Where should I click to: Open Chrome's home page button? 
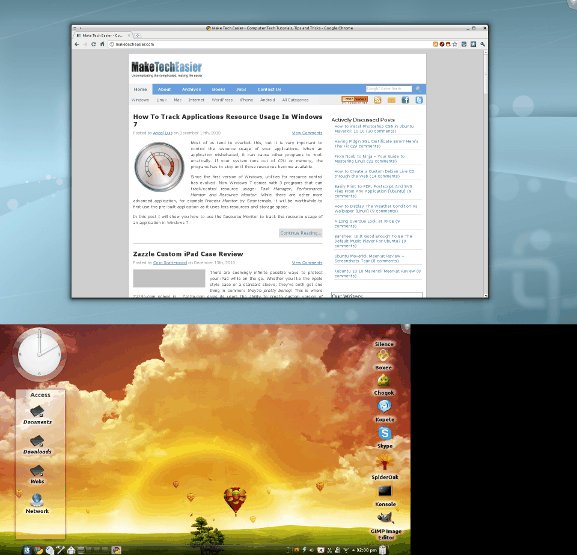[x=102, y=44]
